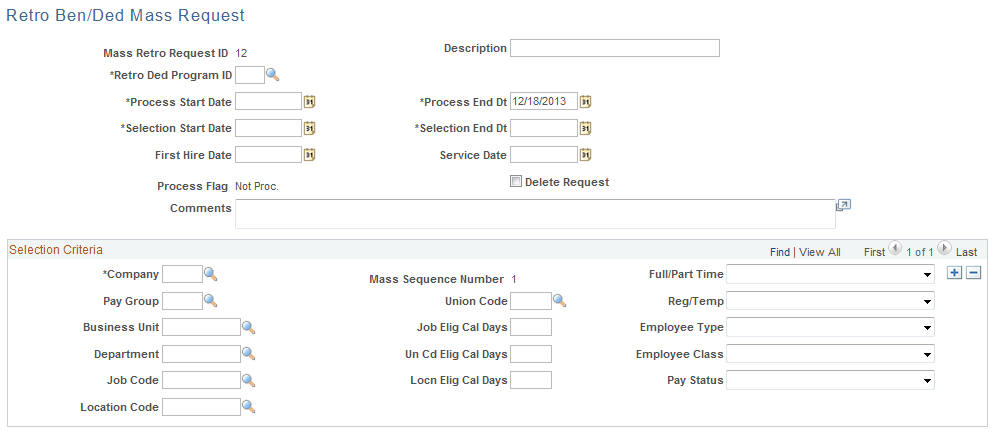The image size is (994, 432).
Task: Expand the Full/Part Time dropdown
Action: (x=830, y=274)
